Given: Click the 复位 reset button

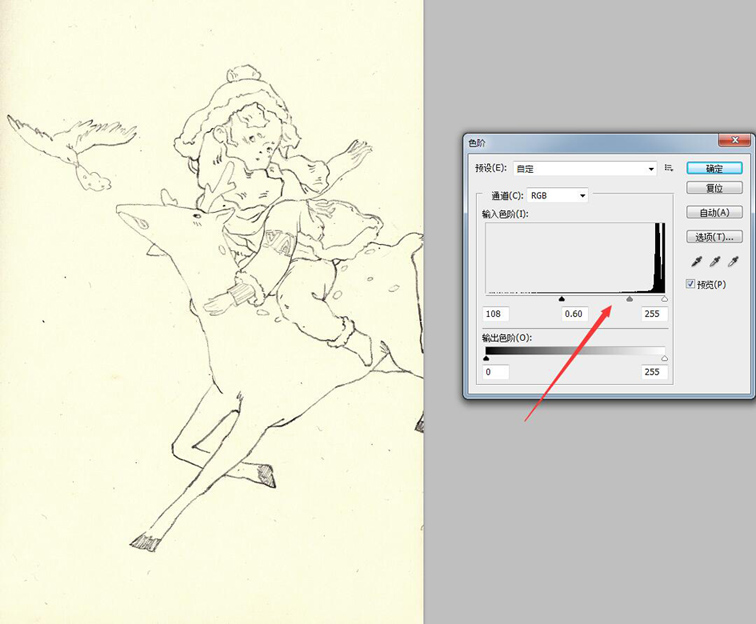Looking at the screenshot, I should [714, 188].
